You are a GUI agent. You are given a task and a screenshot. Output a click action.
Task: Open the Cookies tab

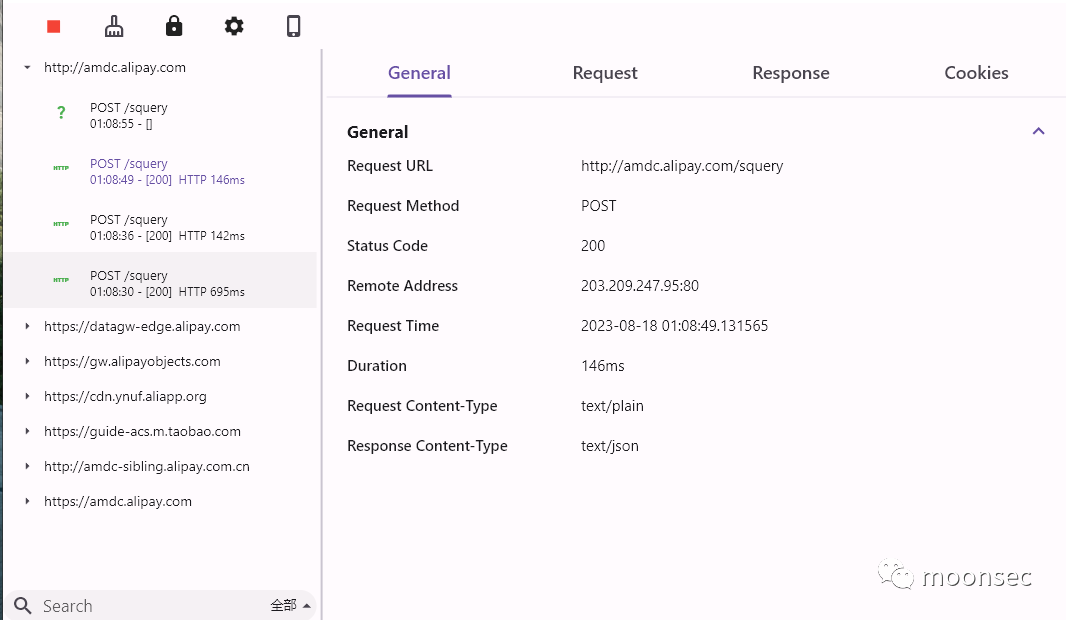click(976, 73)
